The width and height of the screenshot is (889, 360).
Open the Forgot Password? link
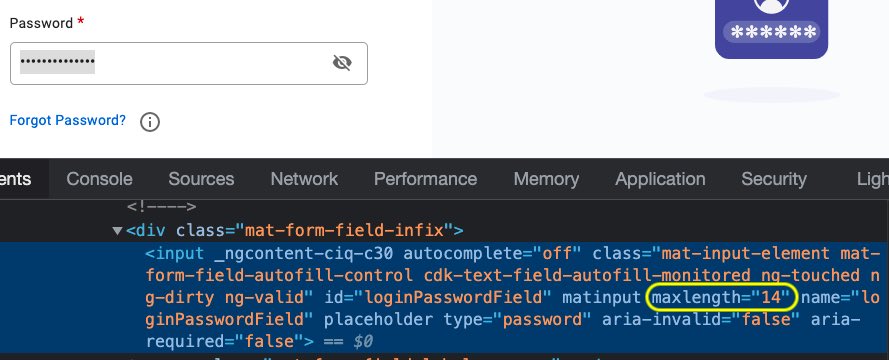67,121
